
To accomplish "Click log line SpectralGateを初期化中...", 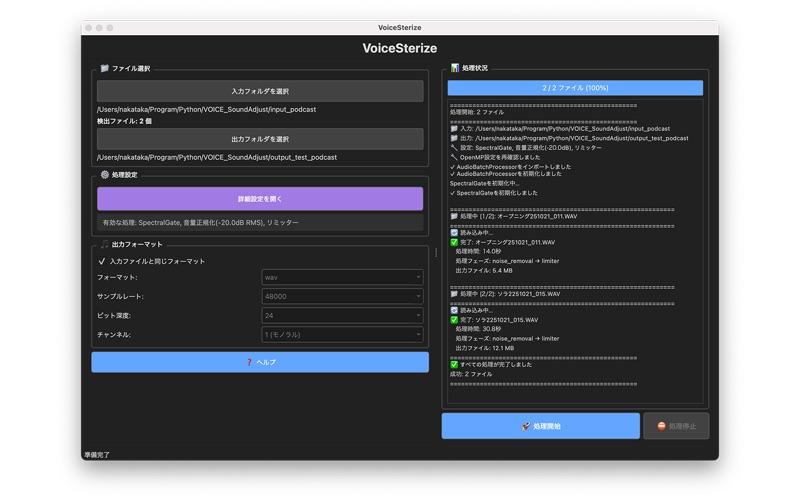I will pos(485,184).
